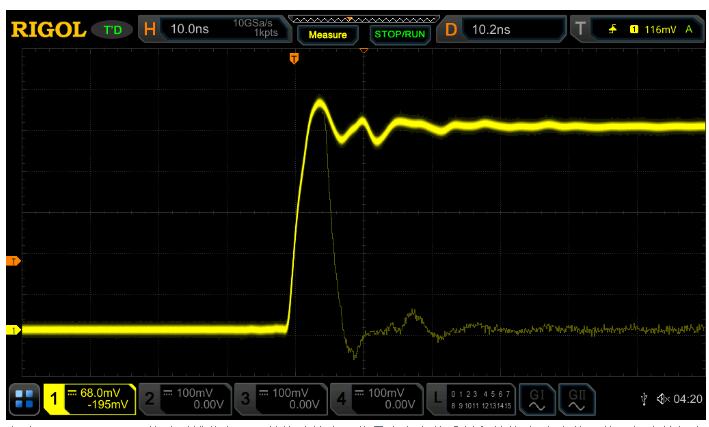Open the Measure menu
709x427 pixels.
pyautogui.click(x=327, y=31)
